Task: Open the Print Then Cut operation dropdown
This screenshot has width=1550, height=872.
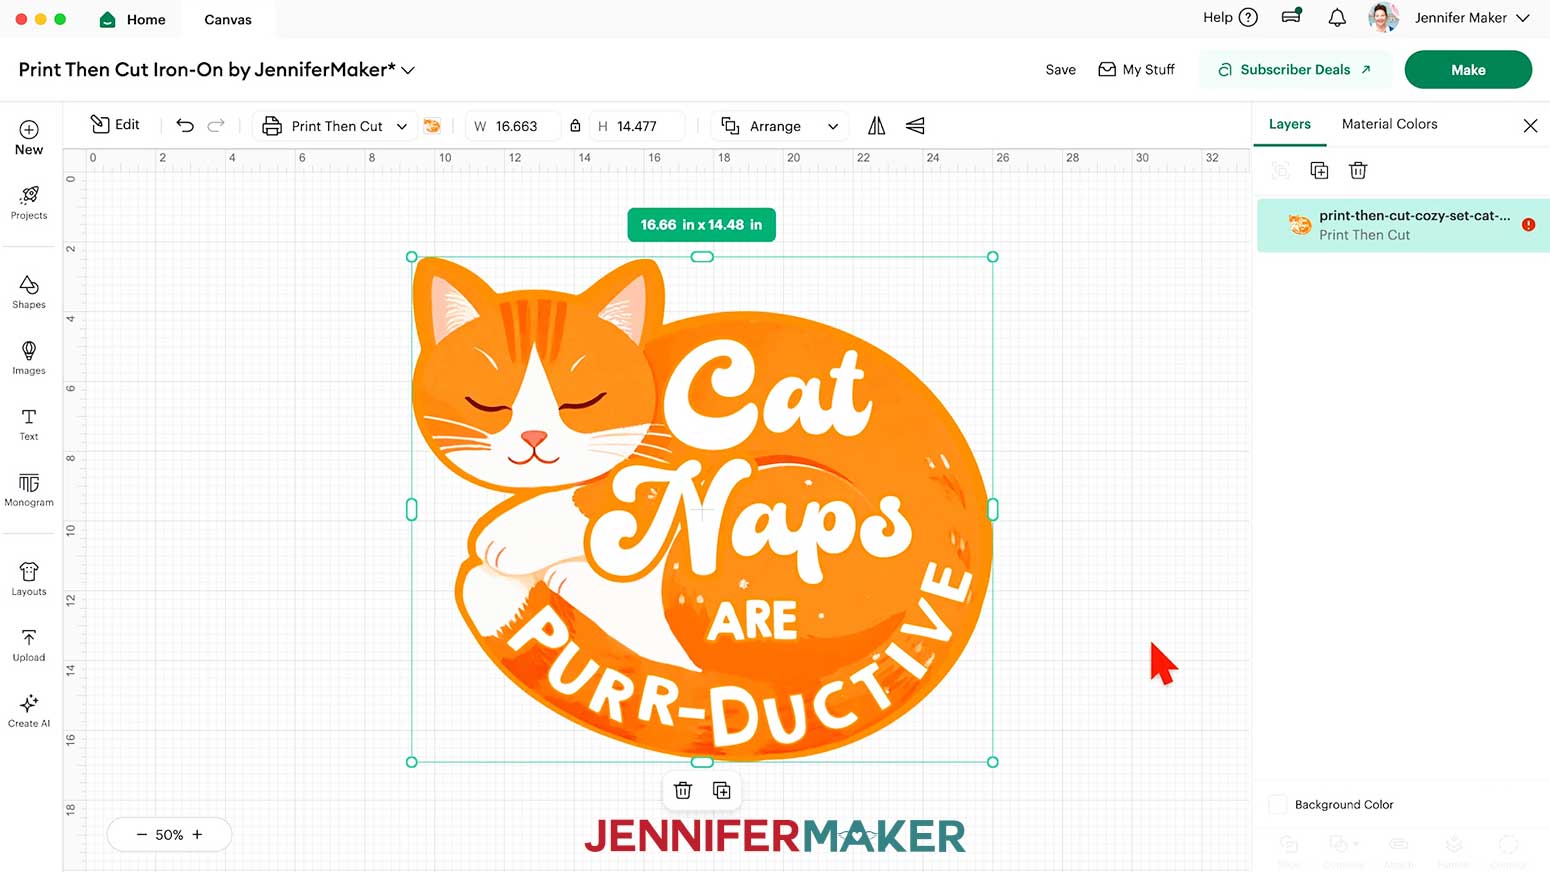Action: click(x=334, y=126)
